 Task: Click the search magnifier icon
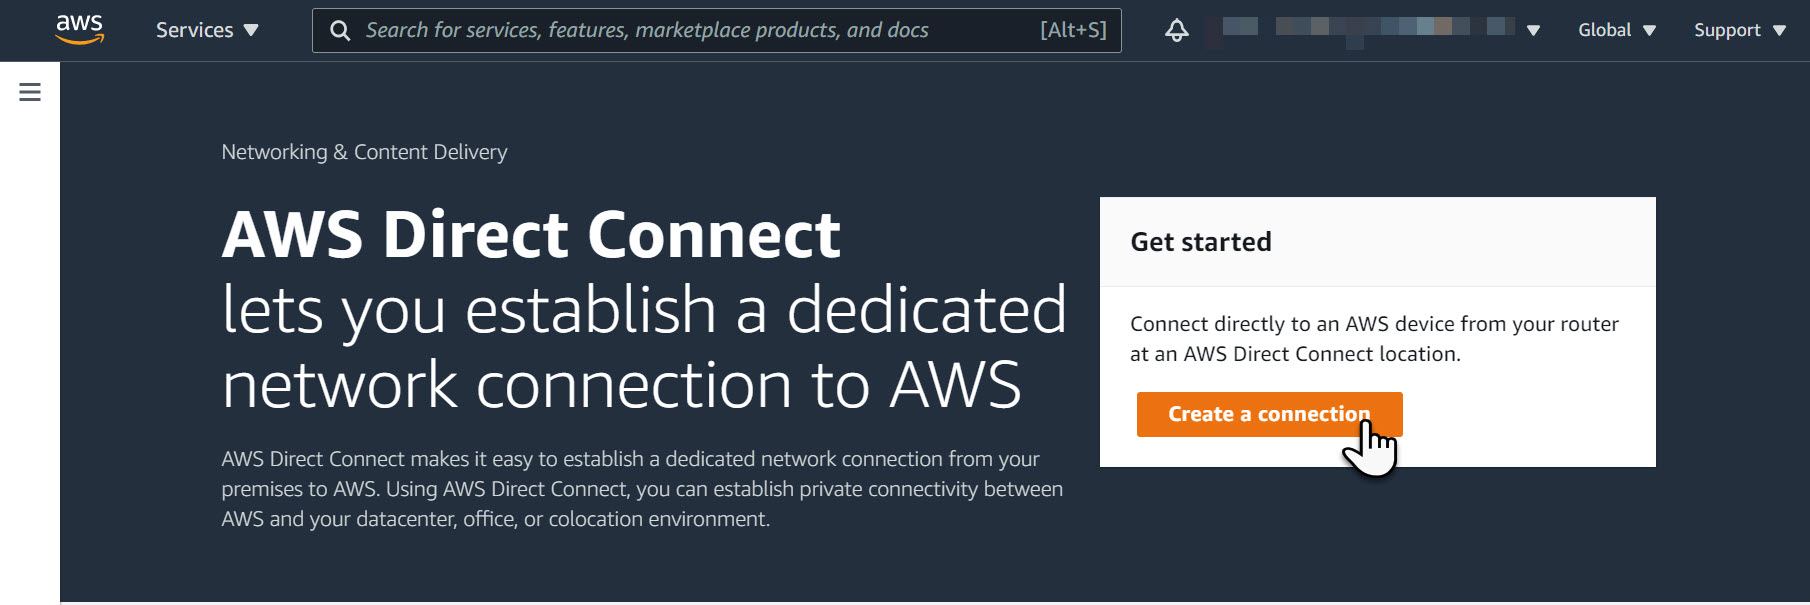pyautogui.click(x=340, y=31)
